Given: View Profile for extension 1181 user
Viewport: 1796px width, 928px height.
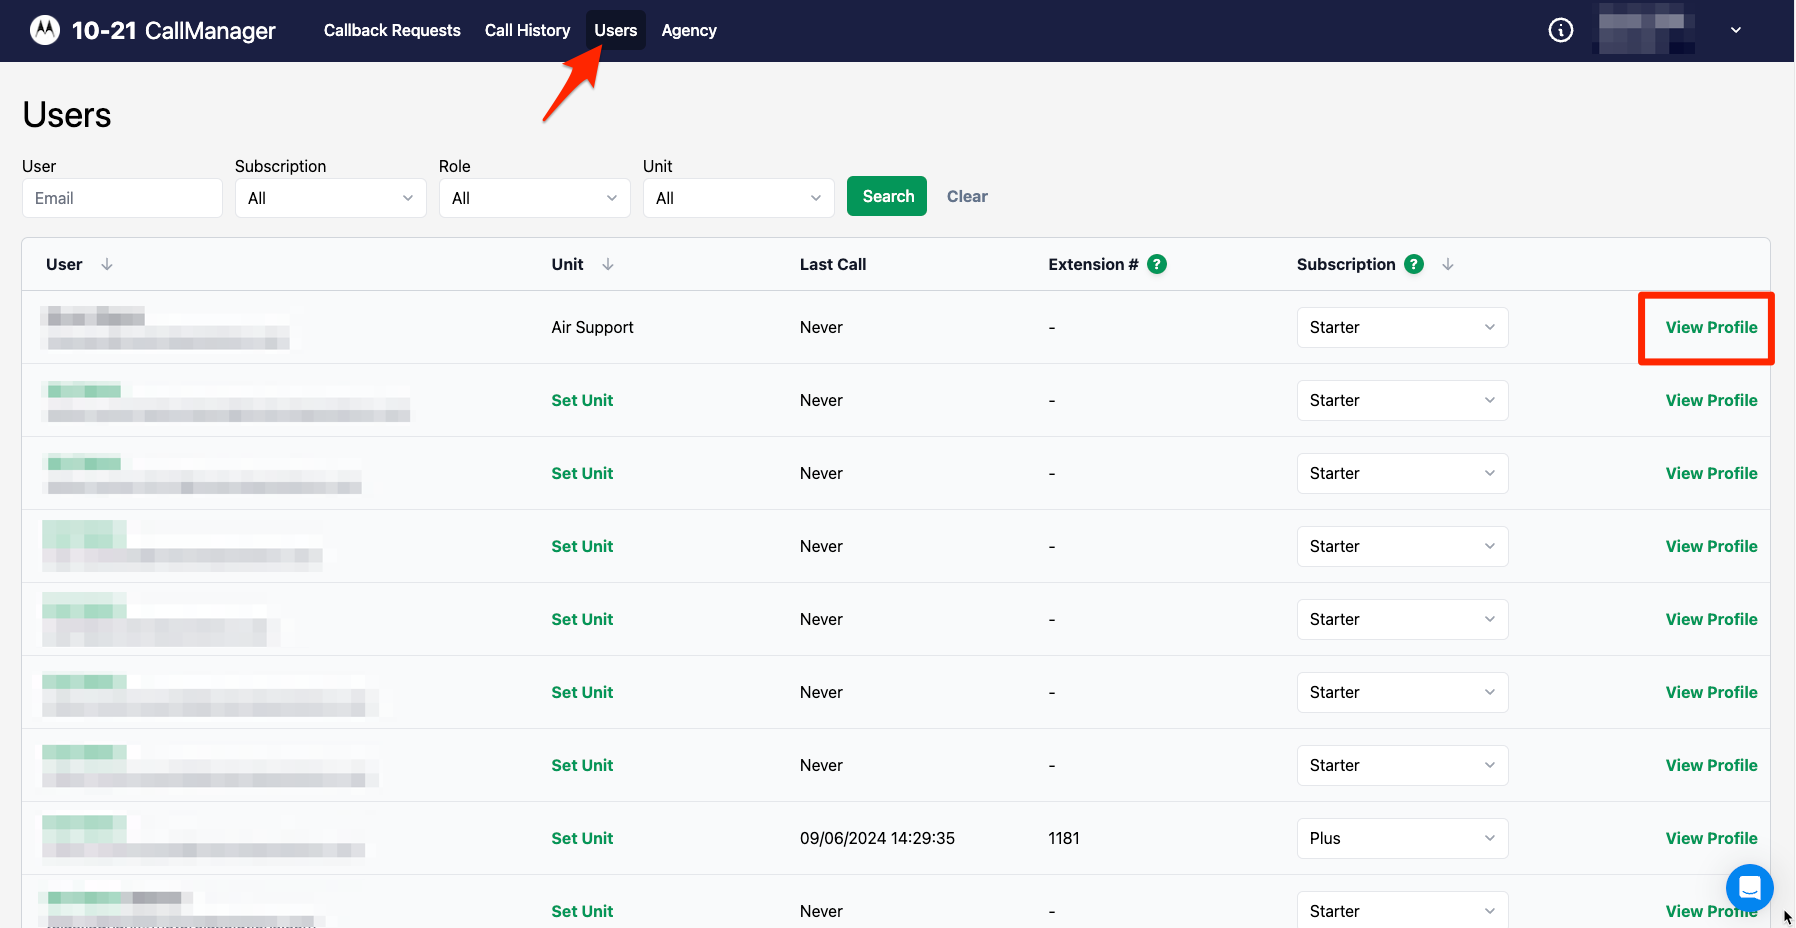Looking at the screenshot, I should click(1711, 838).
